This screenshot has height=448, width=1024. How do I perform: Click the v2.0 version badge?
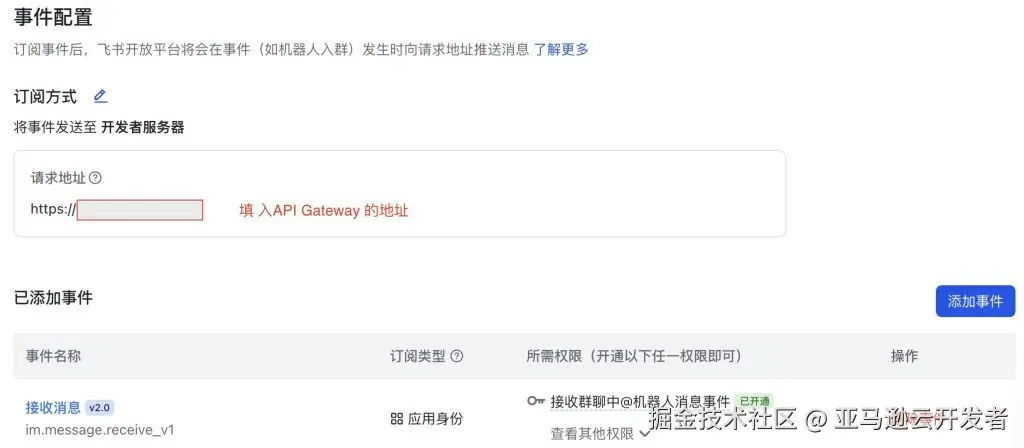tap(100, 408)
